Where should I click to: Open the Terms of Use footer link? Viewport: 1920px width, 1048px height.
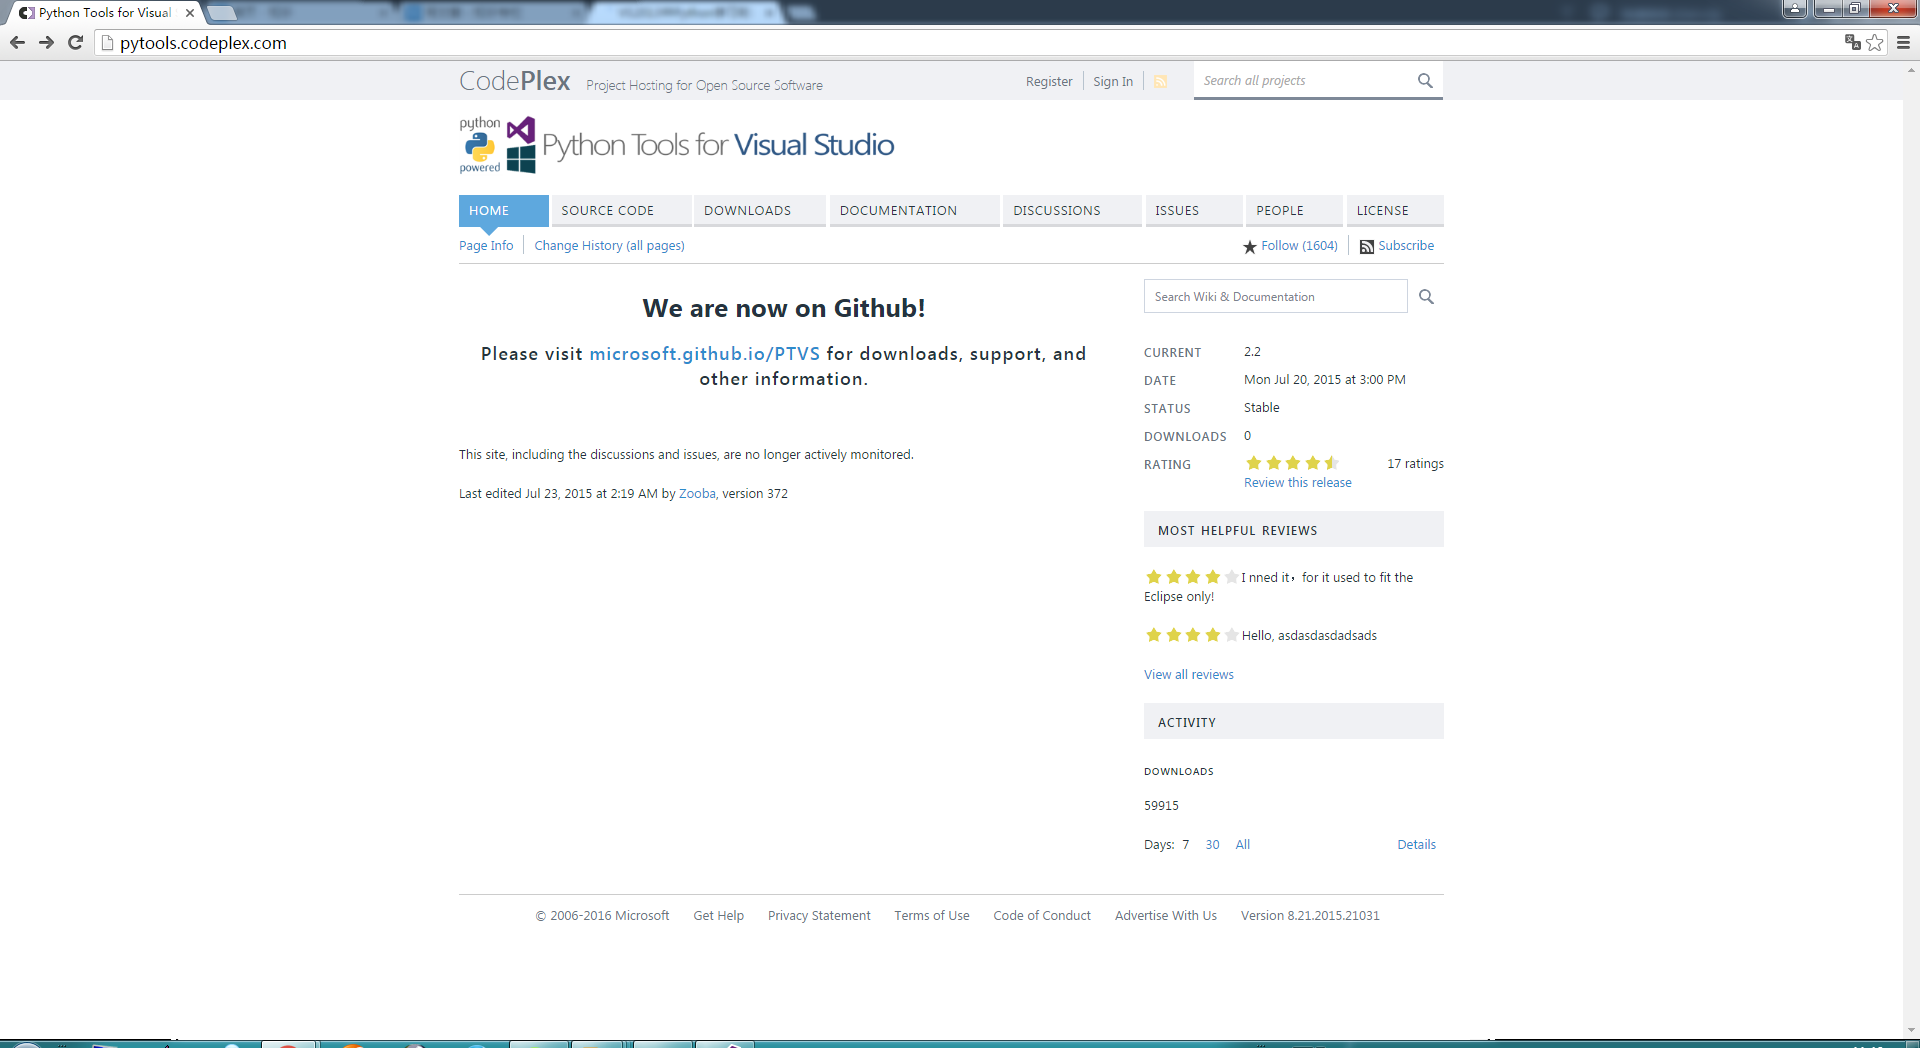pyautogui.click(x=932, y=916)
